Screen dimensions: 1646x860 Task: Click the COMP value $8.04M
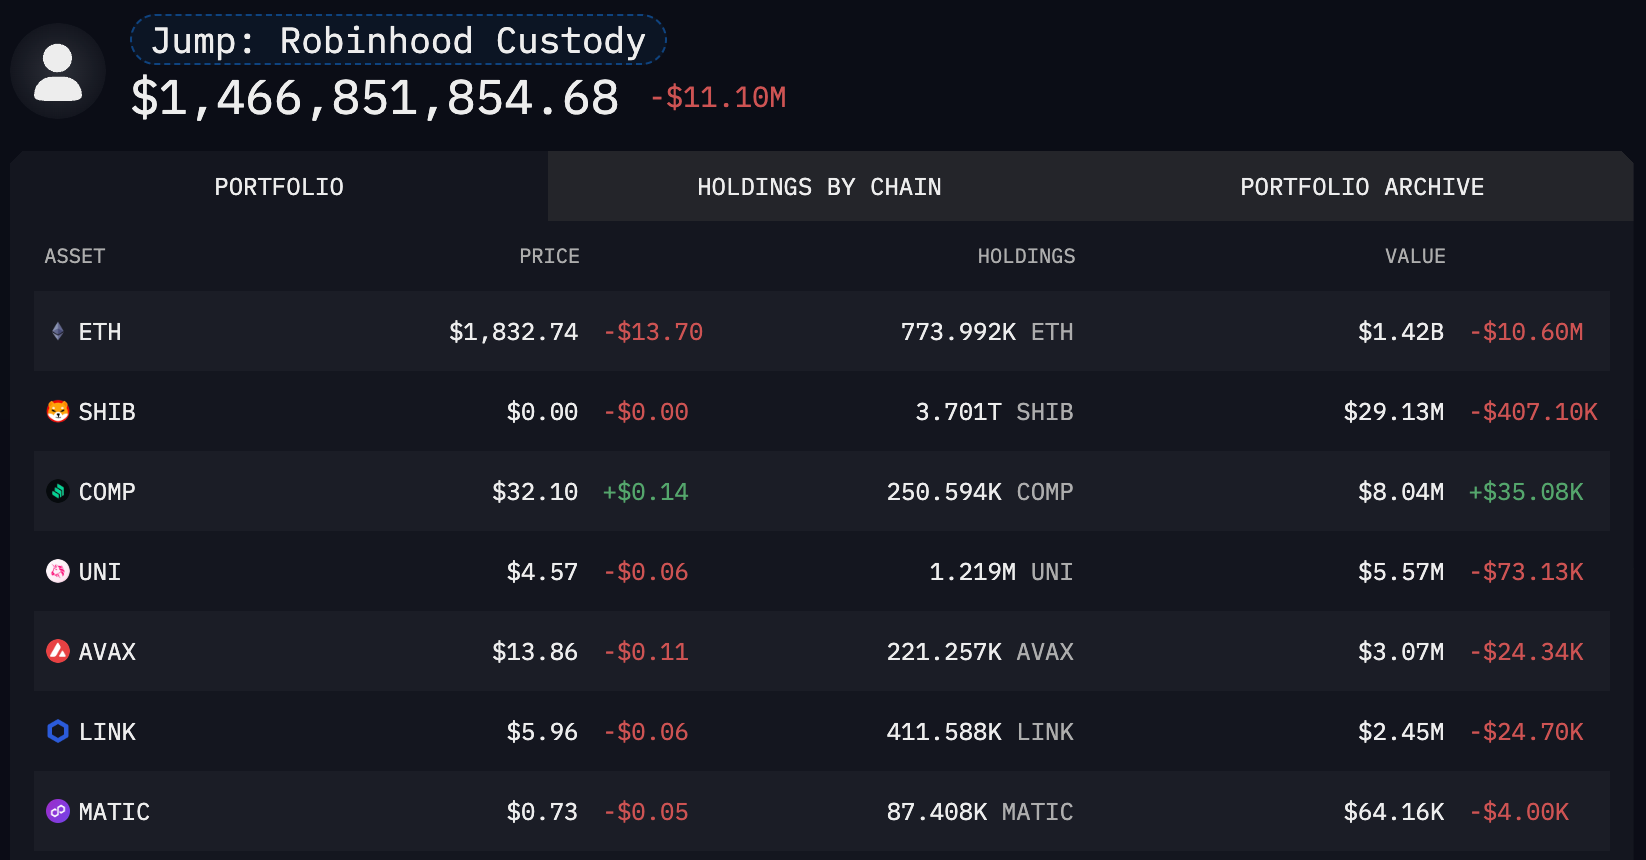pyautogui.click(x=1400, y=492)
